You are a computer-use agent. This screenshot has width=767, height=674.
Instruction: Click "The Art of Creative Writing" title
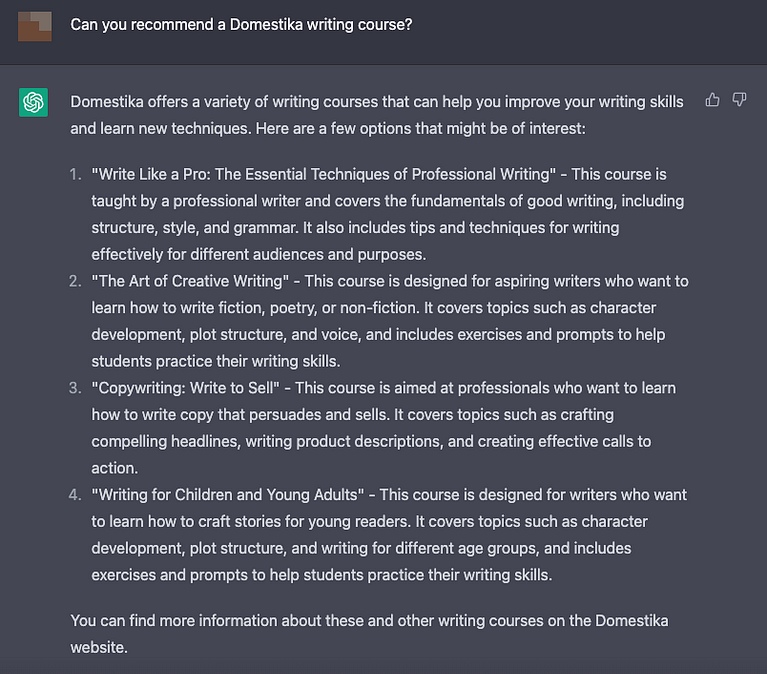pos(190,281)
